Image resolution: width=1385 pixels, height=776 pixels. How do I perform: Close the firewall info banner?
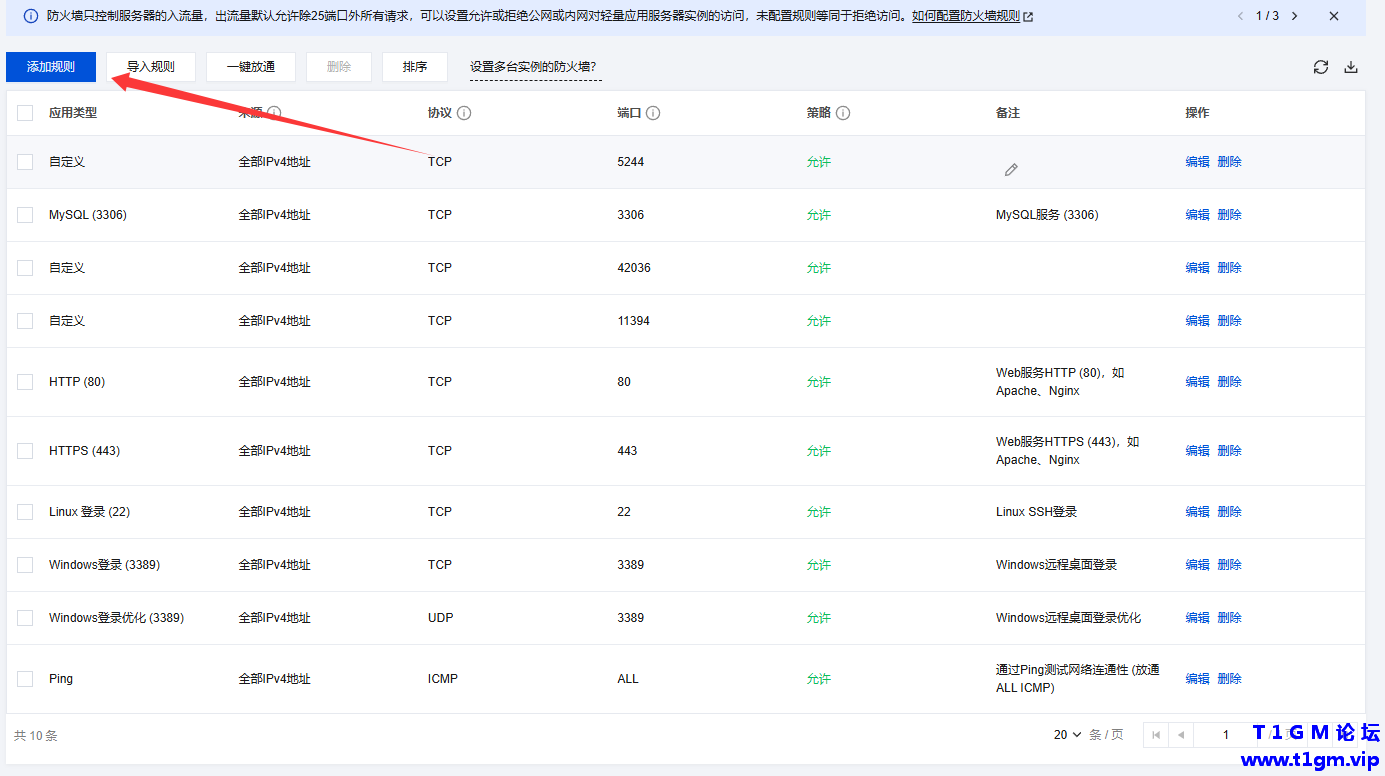(1334, 16)
